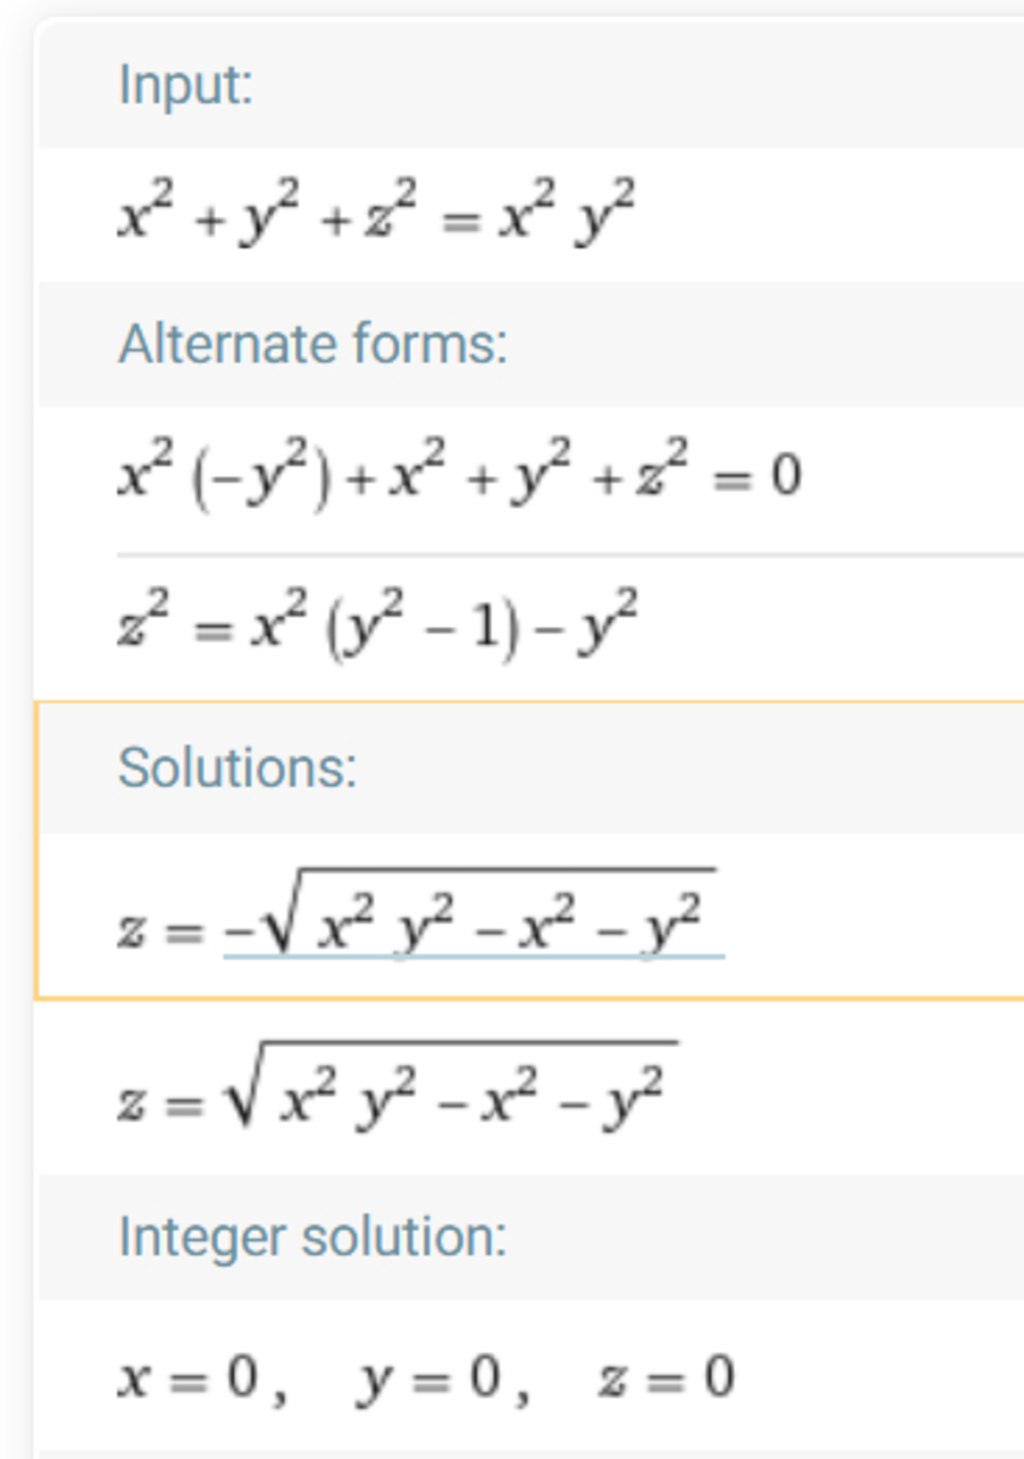The width and height of the screenshot is (1024, 1459).
Task: Click "z =" beside the positive root solution
Action: (x=159, y=1104)
